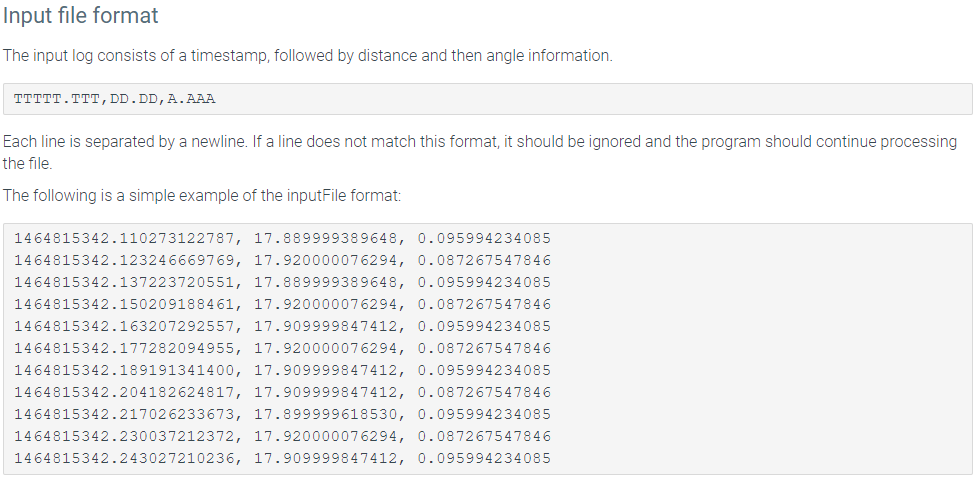Click the timestamp 1464815342.189191341400
980x483 pixels.
124,370
